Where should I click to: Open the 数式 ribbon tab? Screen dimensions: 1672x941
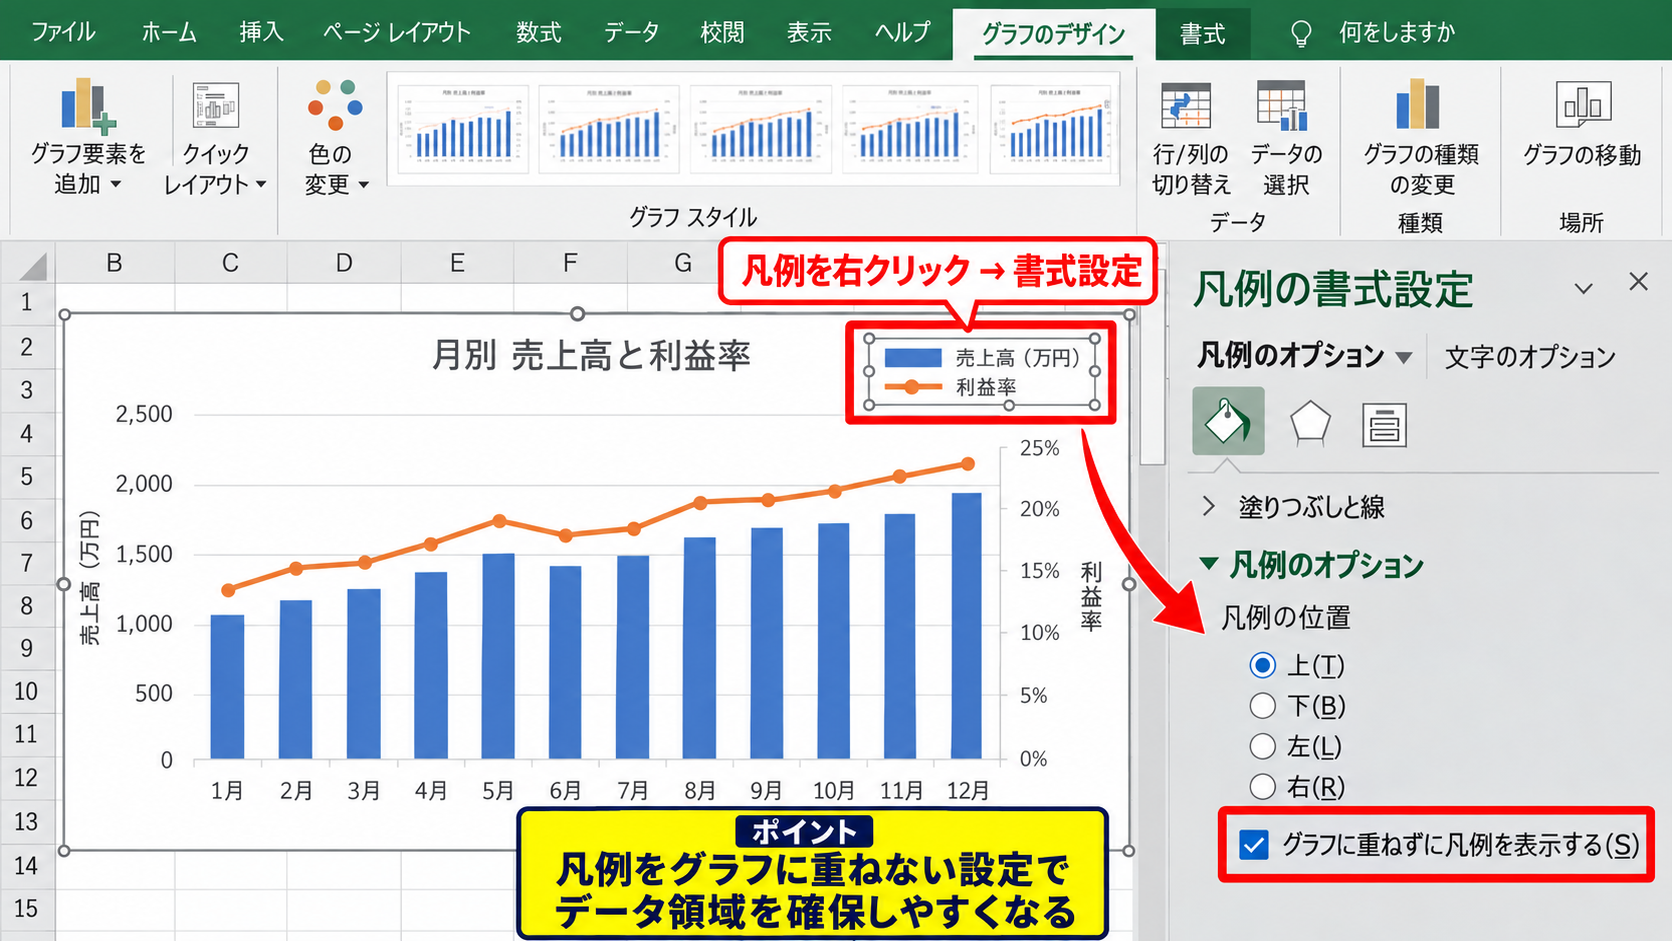tap(538, 32)
